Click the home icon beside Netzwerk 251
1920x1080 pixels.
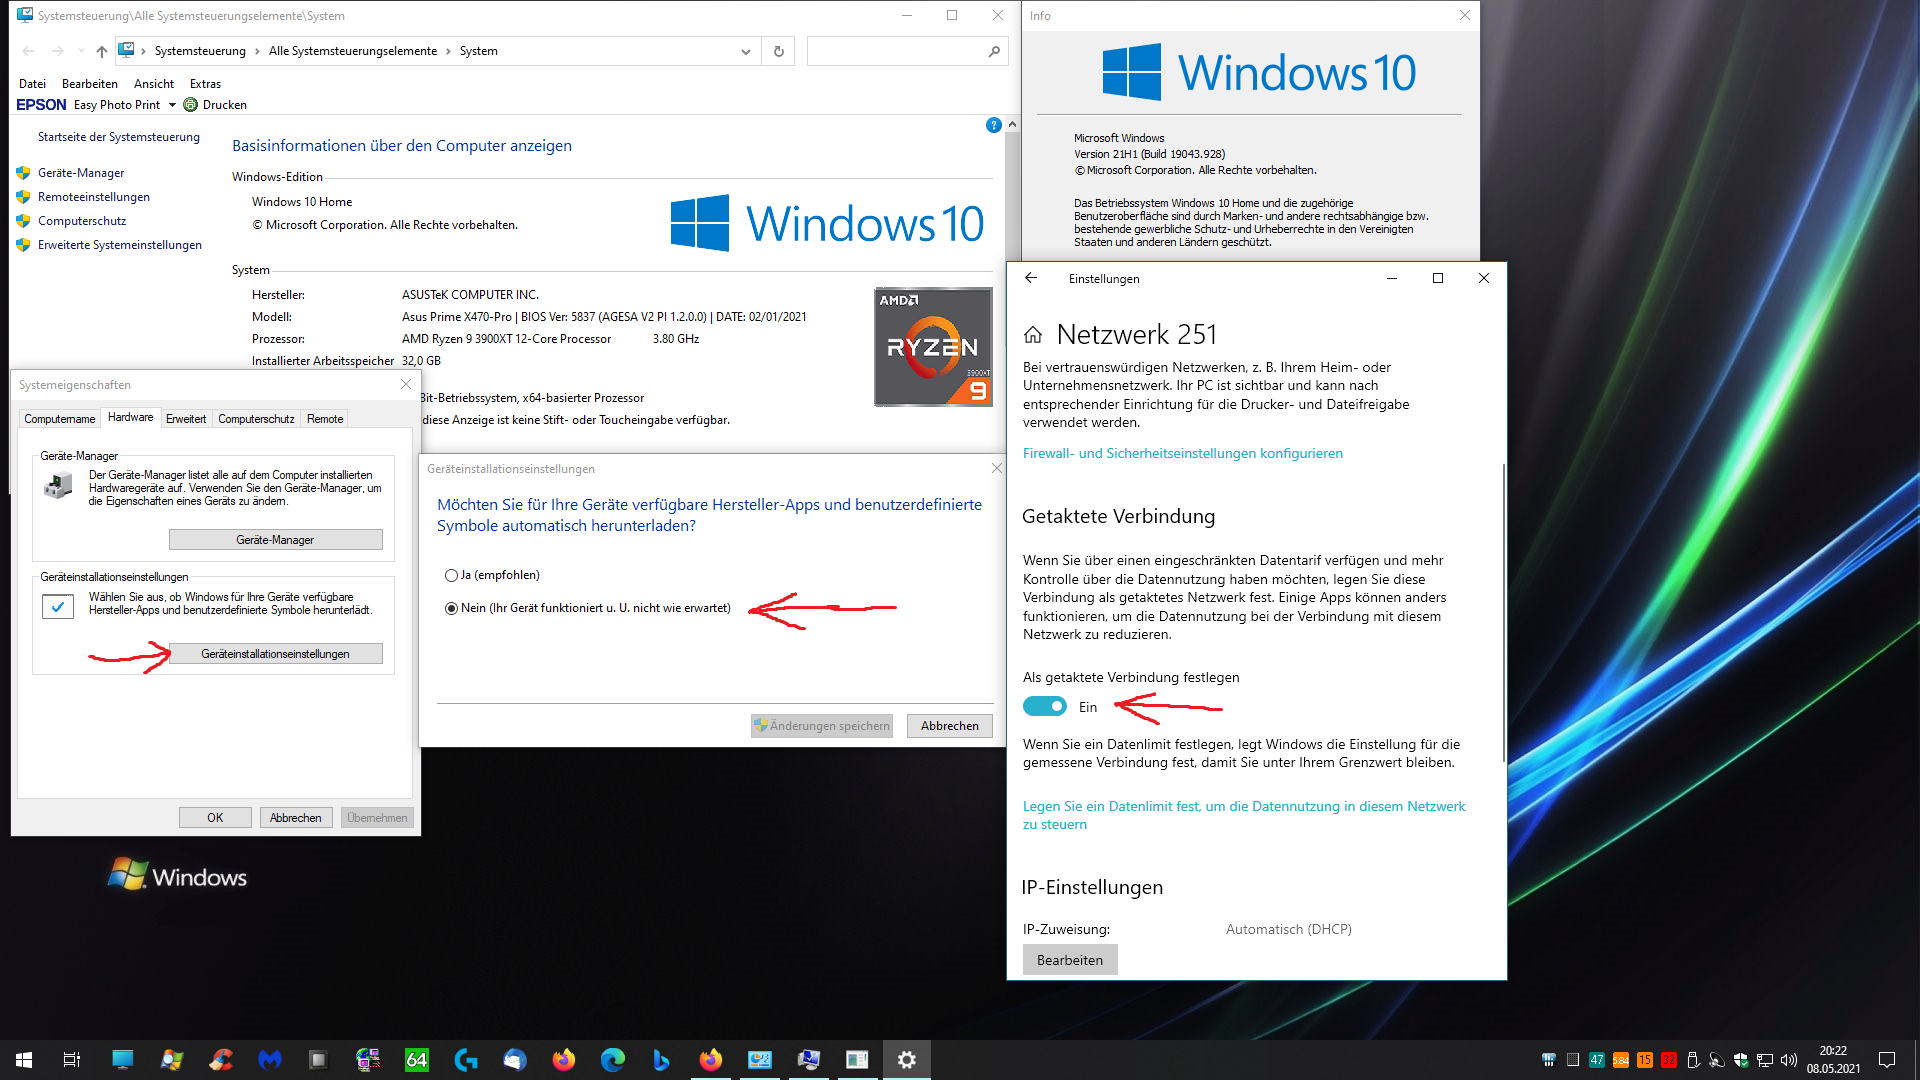(1033, 334)
